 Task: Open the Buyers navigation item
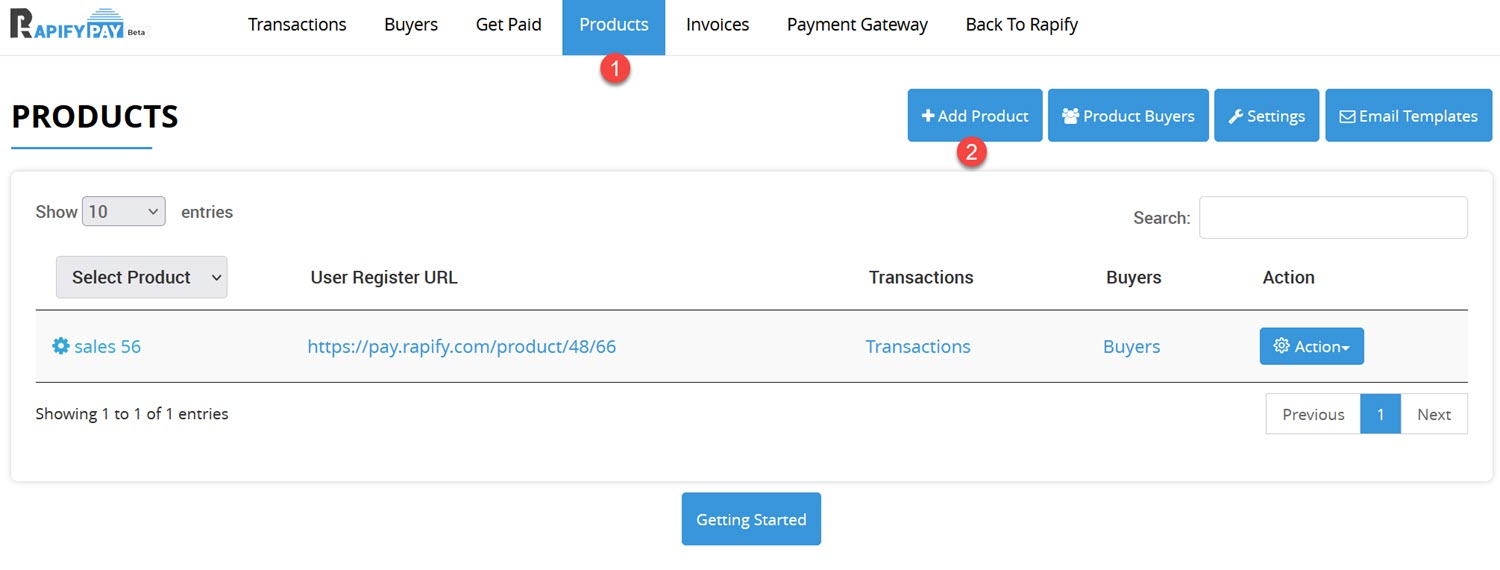(411, 25)
